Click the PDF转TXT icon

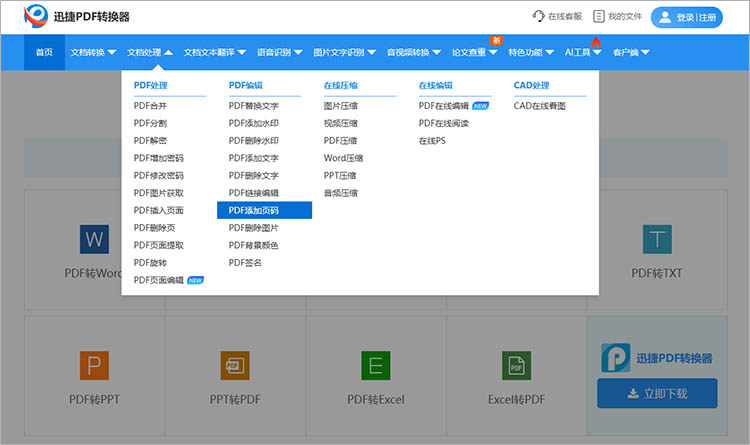[657, 239]
